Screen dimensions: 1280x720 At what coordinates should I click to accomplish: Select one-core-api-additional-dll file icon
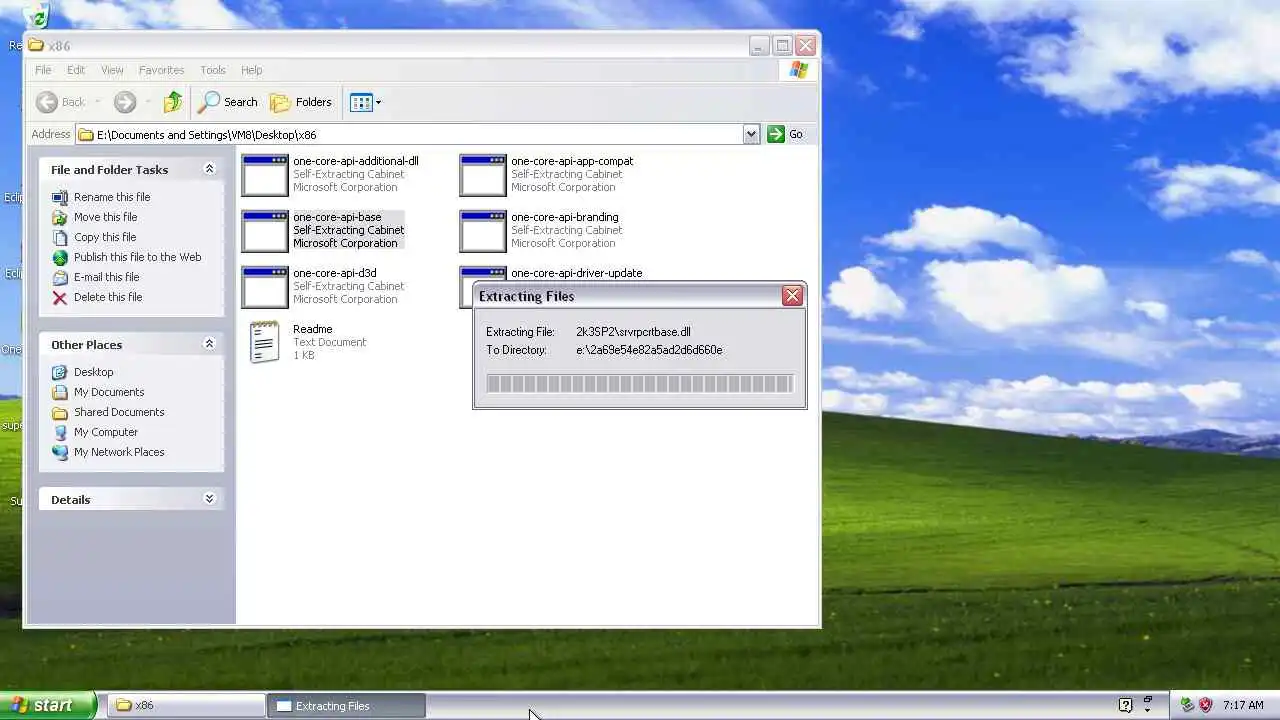(265, 175)
